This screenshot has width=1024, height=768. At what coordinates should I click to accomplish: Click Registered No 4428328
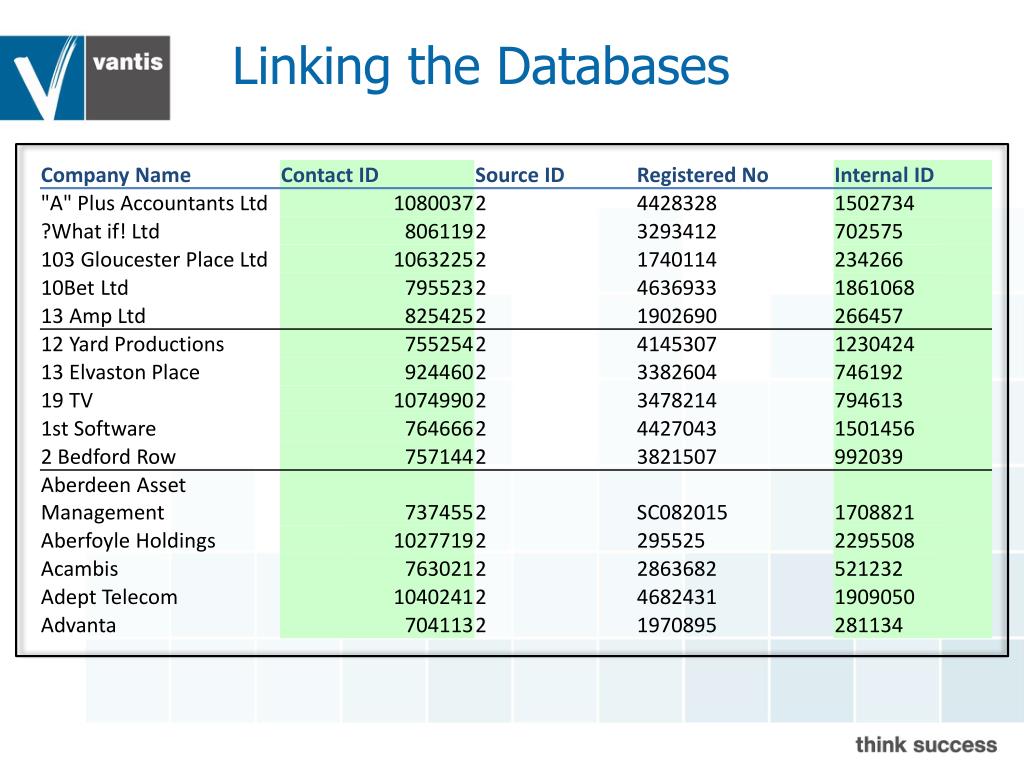677,203
